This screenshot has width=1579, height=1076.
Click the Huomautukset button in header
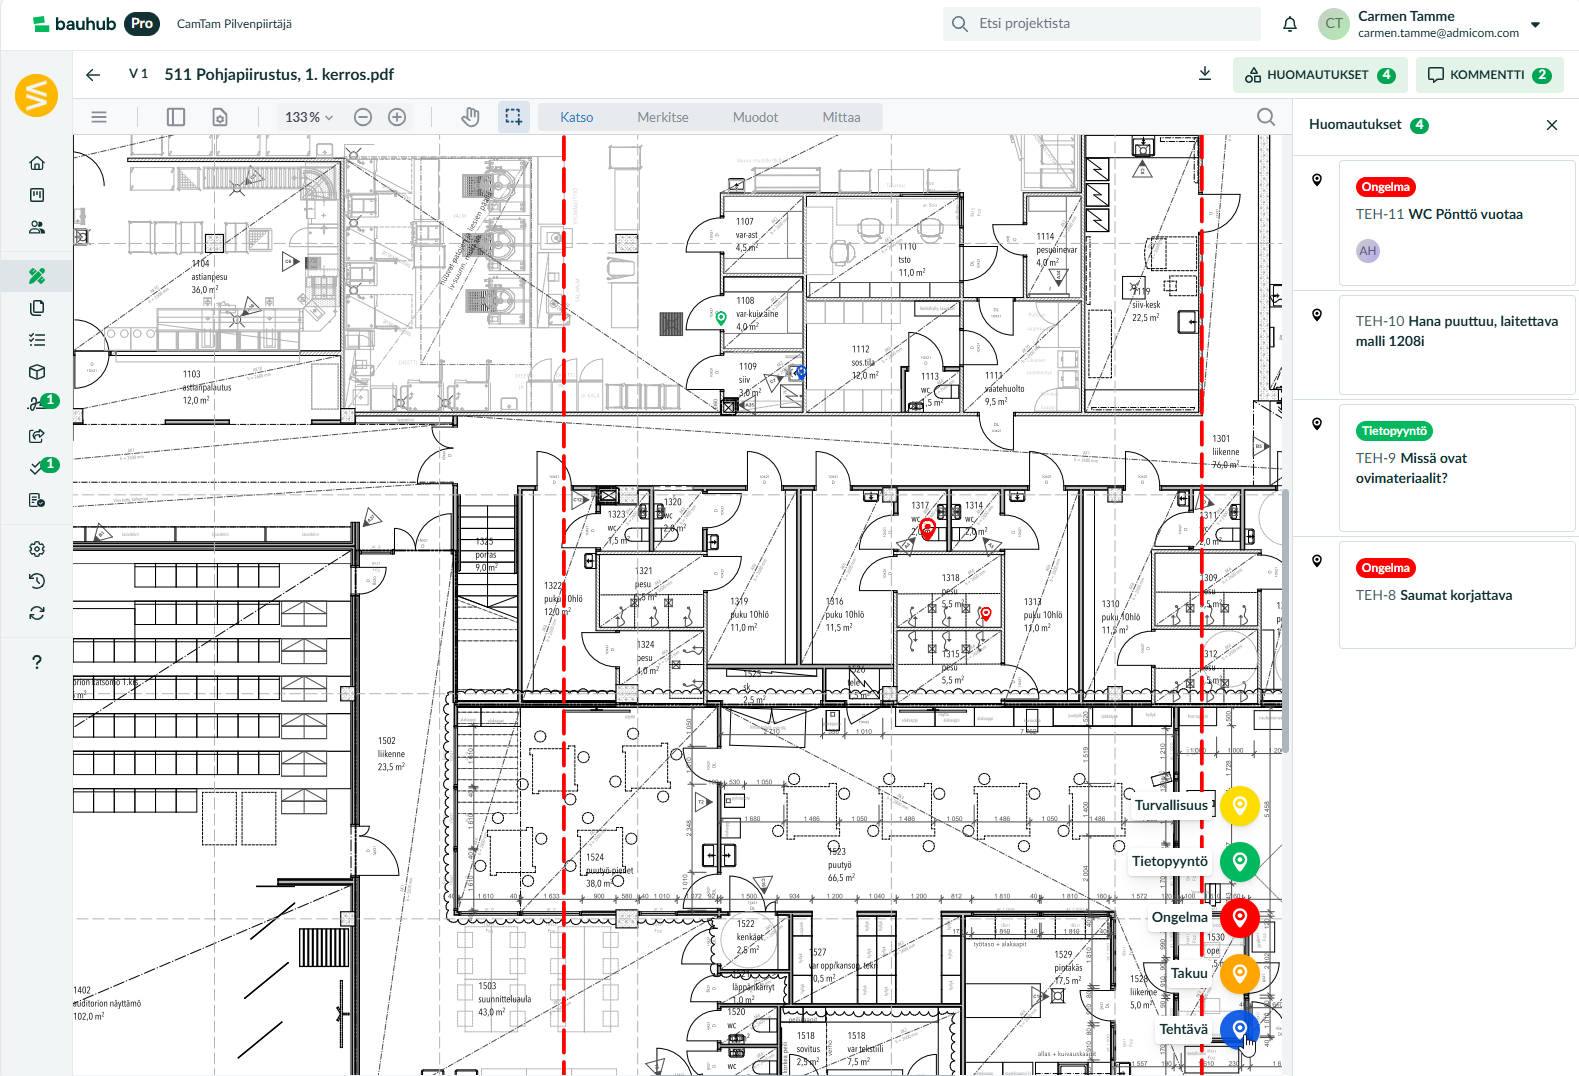1320,75
